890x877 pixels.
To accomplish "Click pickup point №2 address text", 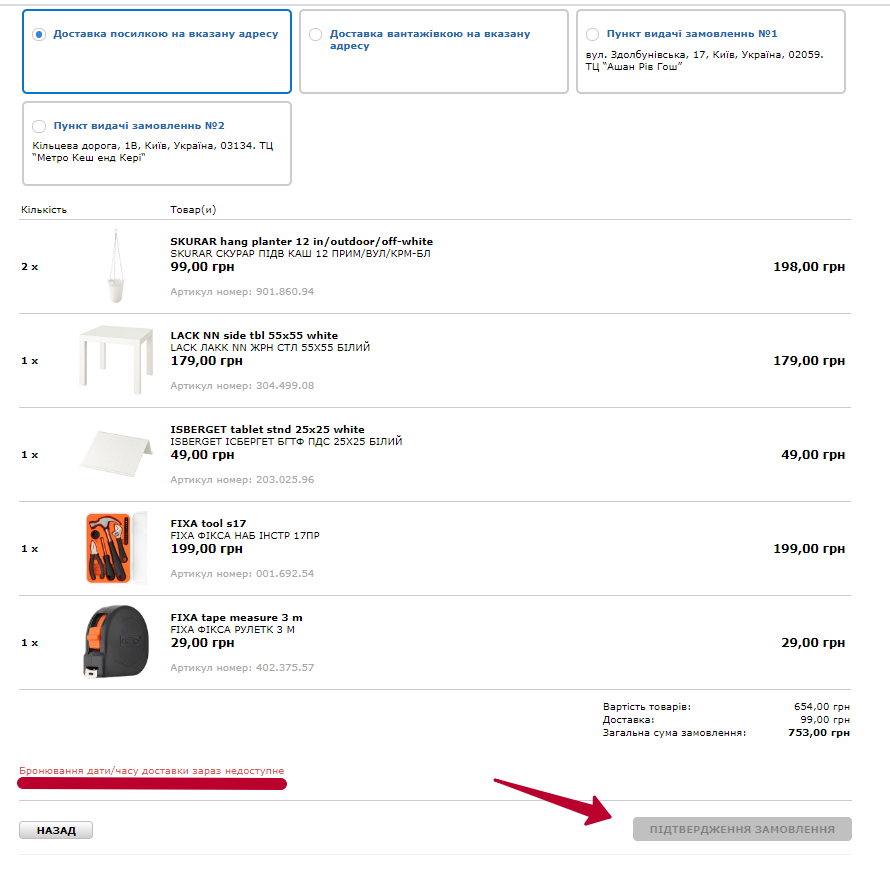I will pyautogui.click(x=152, y=151).
